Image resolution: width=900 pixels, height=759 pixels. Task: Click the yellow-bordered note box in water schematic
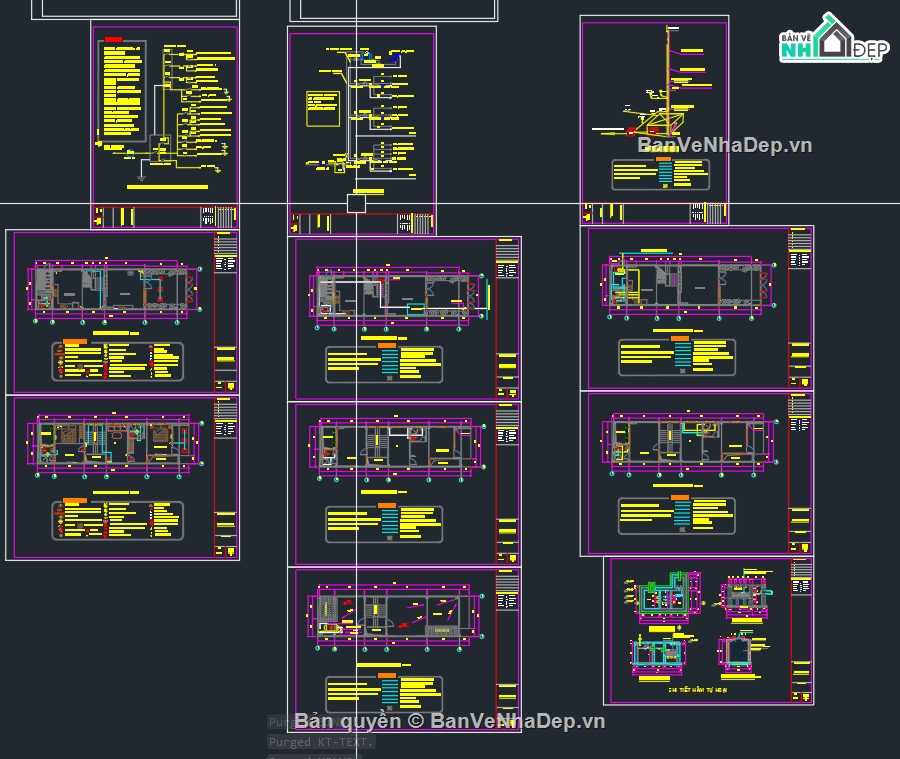[323, 108]
